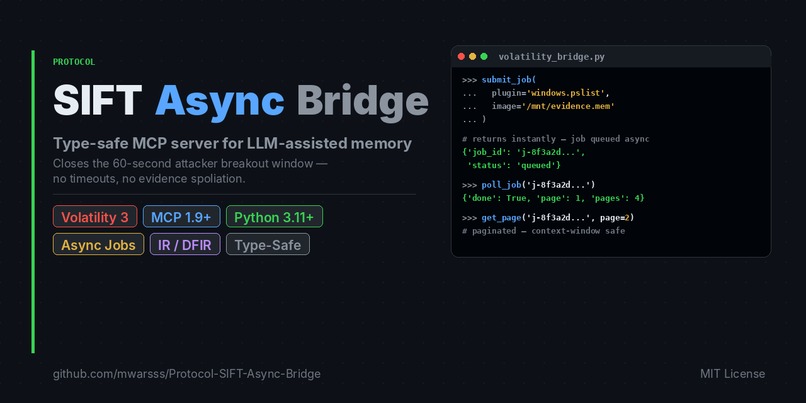Screen dimensions: 806x403
Task: Click the red close dot in the code window
Action: coord(461,57)
